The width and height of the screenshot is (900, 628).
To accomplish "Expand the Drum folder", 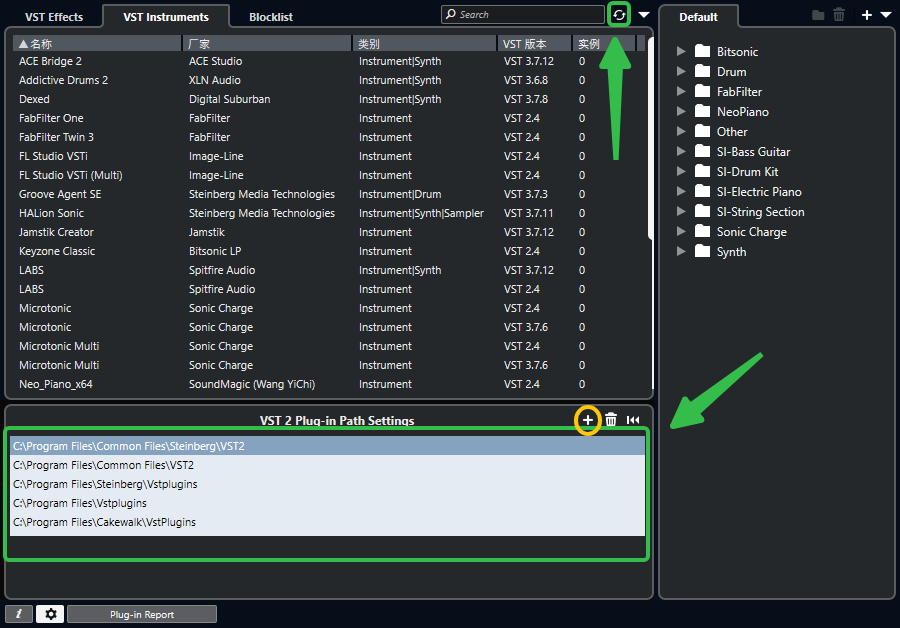I will (x=681, y=71).
